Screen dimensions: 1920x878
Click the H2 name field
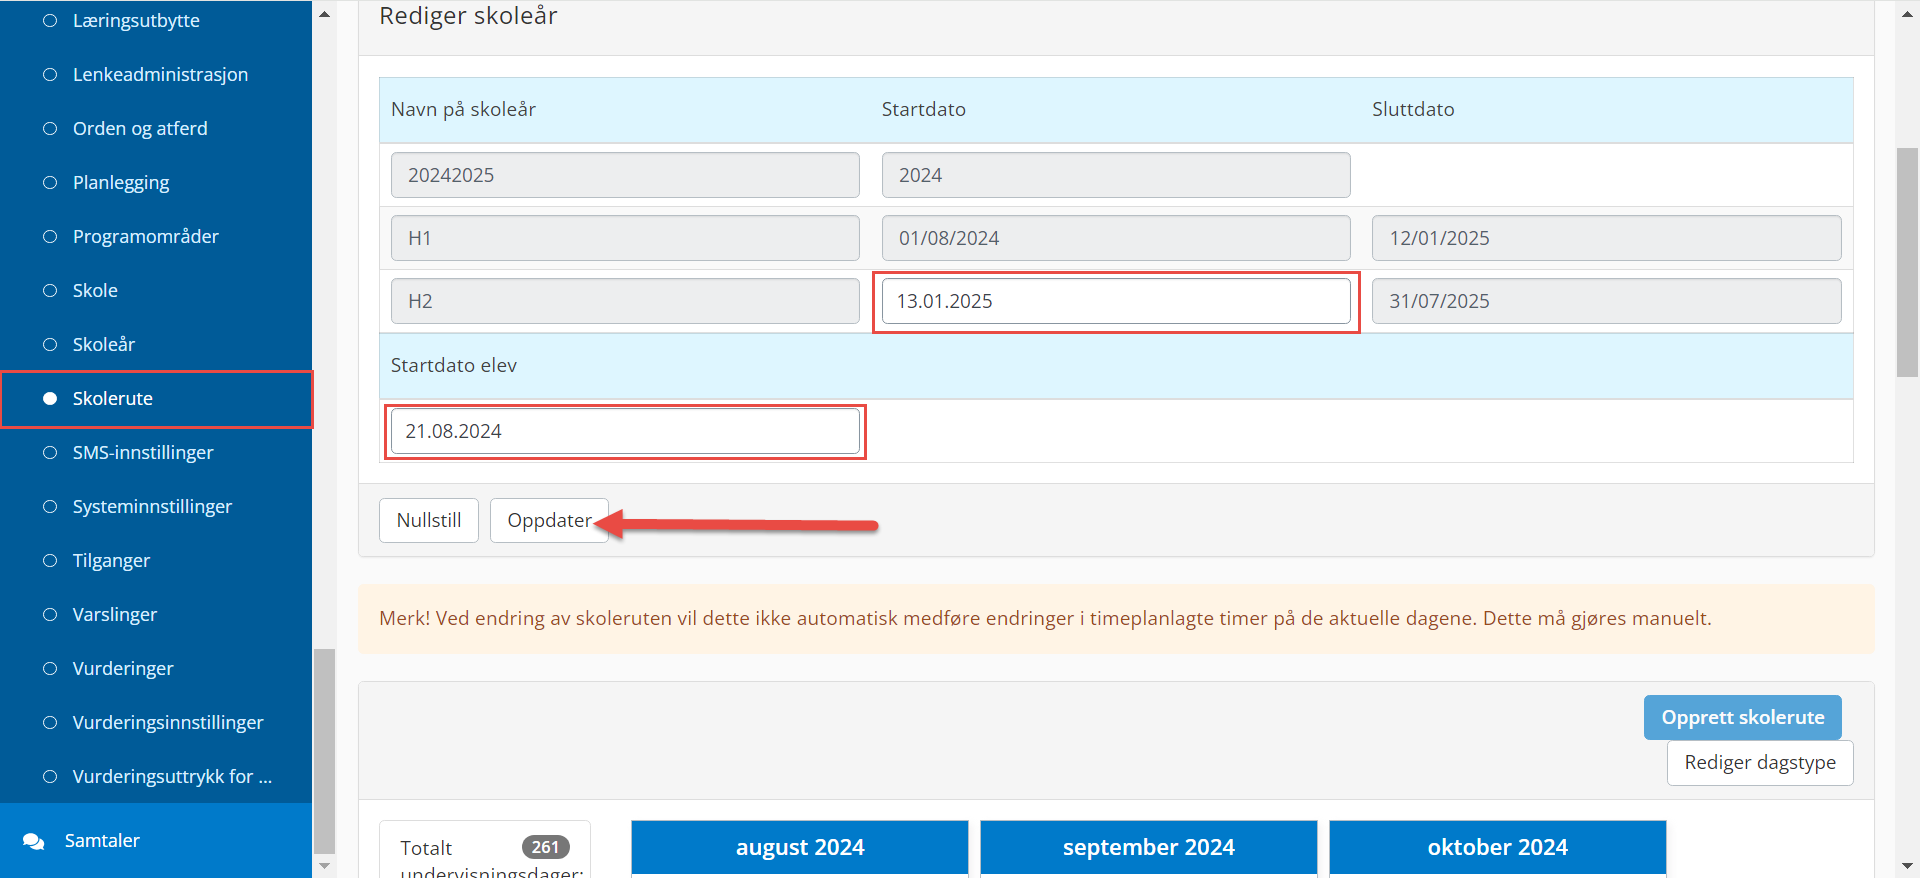click(x=625, y=301)
